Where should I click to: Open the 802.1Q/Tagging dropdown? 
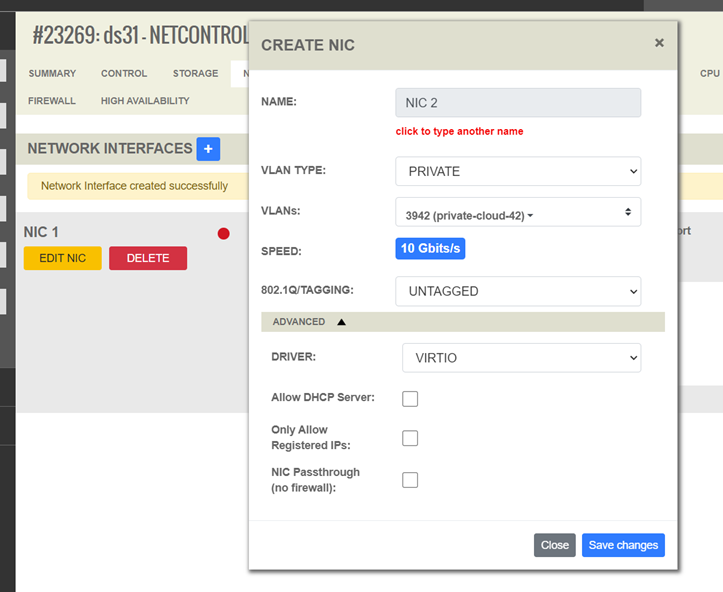pyautogui.click(x=518, y=291)
